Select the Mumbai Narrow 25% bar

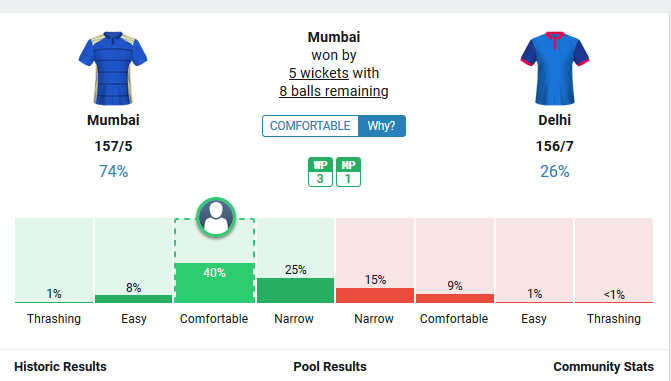(295, 260)
